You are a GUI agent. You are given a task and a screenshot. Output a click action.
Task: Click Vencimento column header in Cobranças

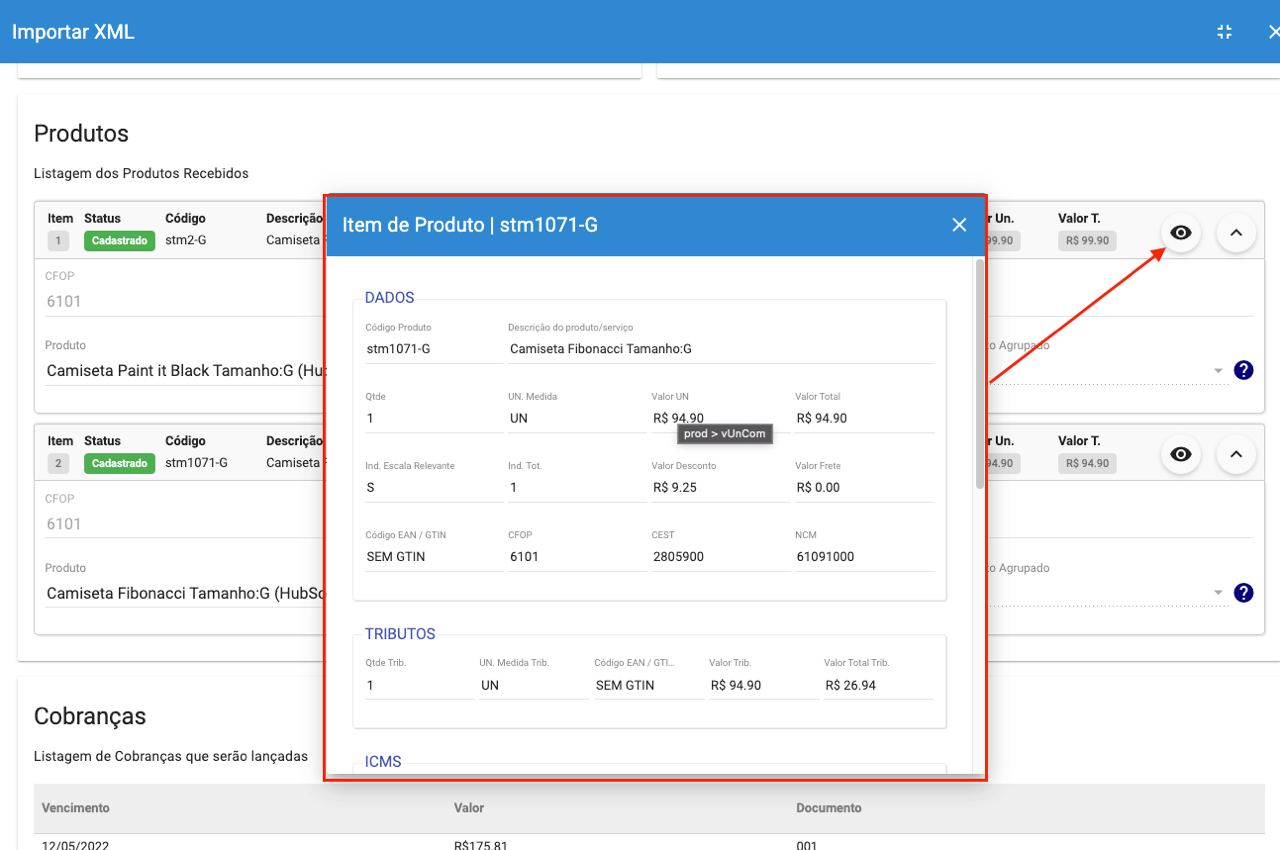point(76,808)
